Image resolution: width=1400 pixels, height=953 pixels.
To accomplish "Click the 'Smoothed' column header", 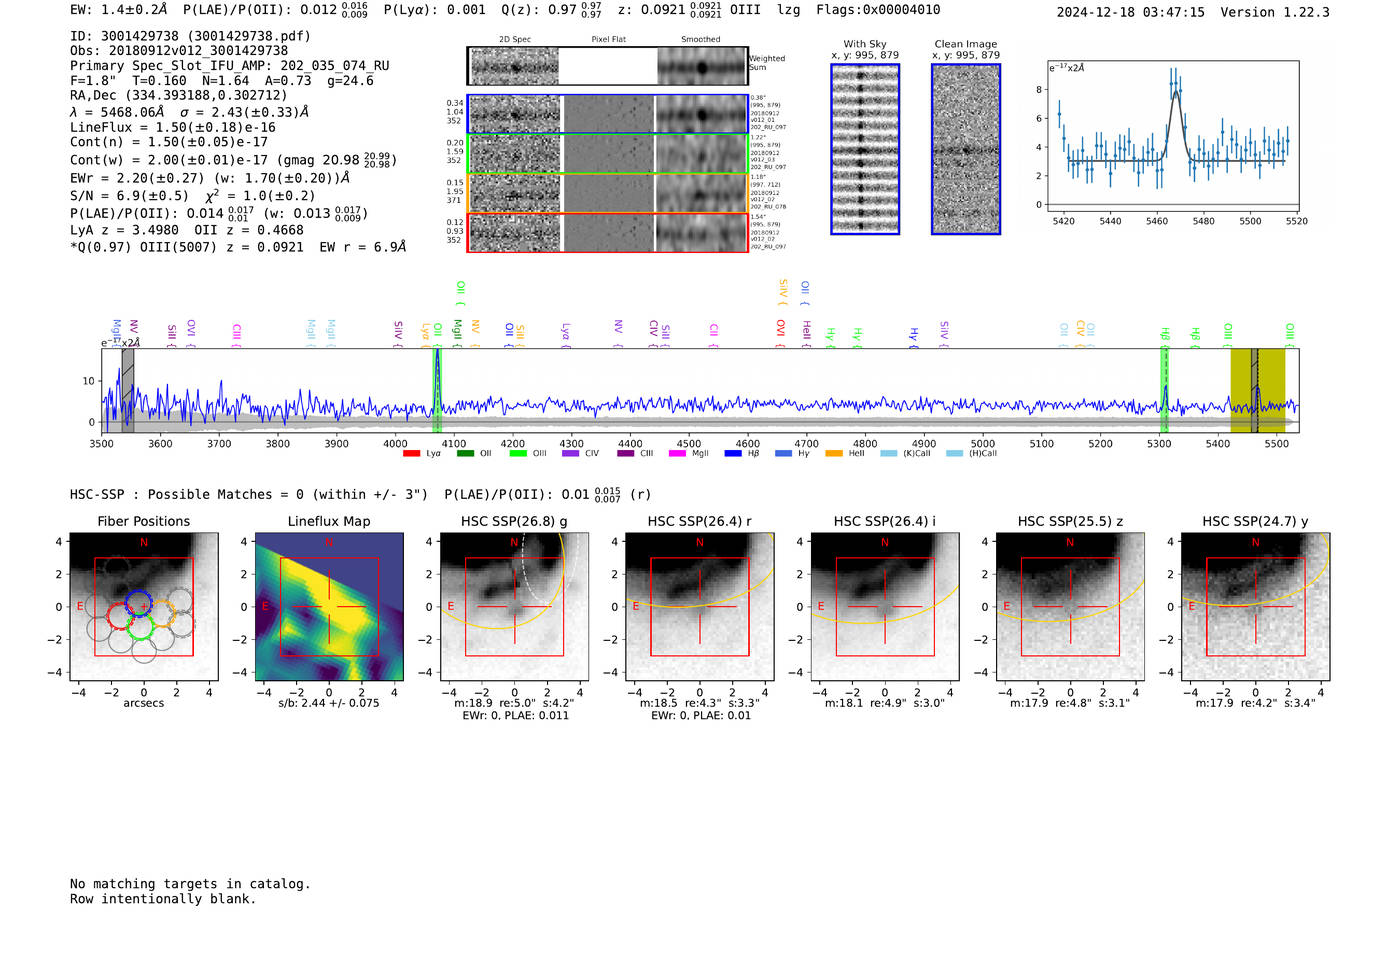I will (x=700, y=40).
